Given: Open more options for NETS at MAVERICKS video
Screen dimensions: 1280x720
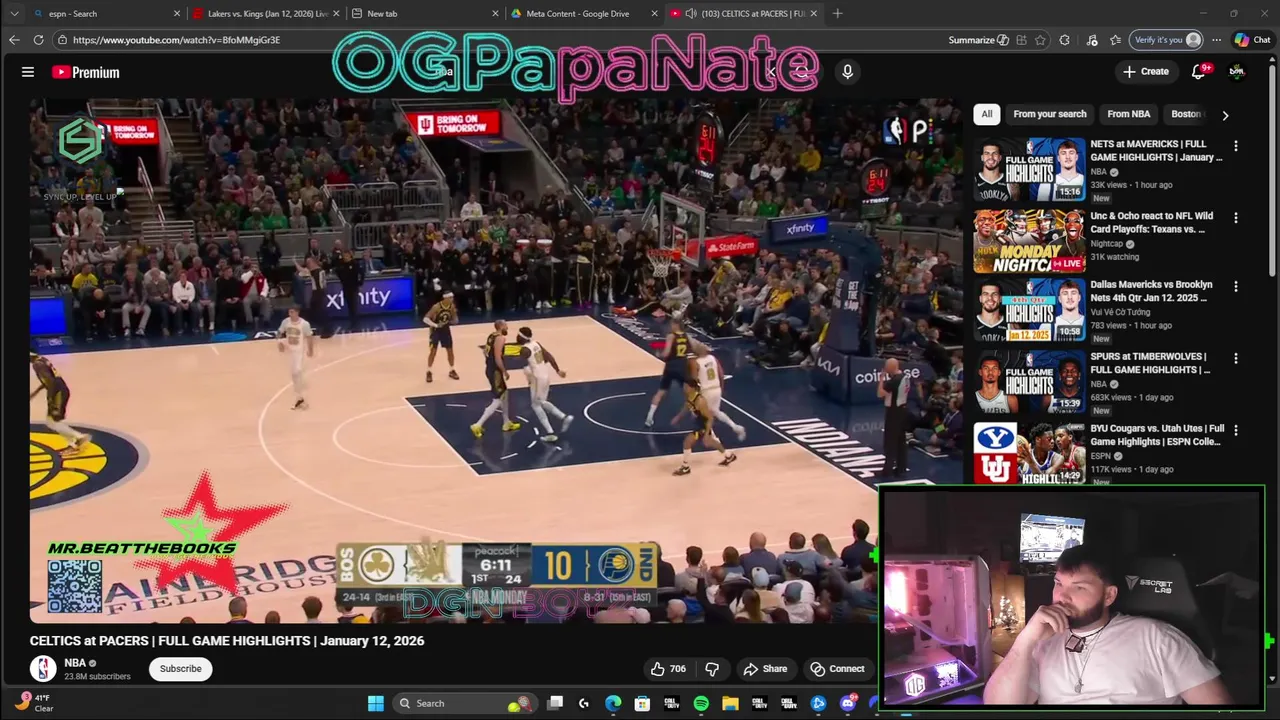Looking at the screenshot, I should pos(1236,146).
